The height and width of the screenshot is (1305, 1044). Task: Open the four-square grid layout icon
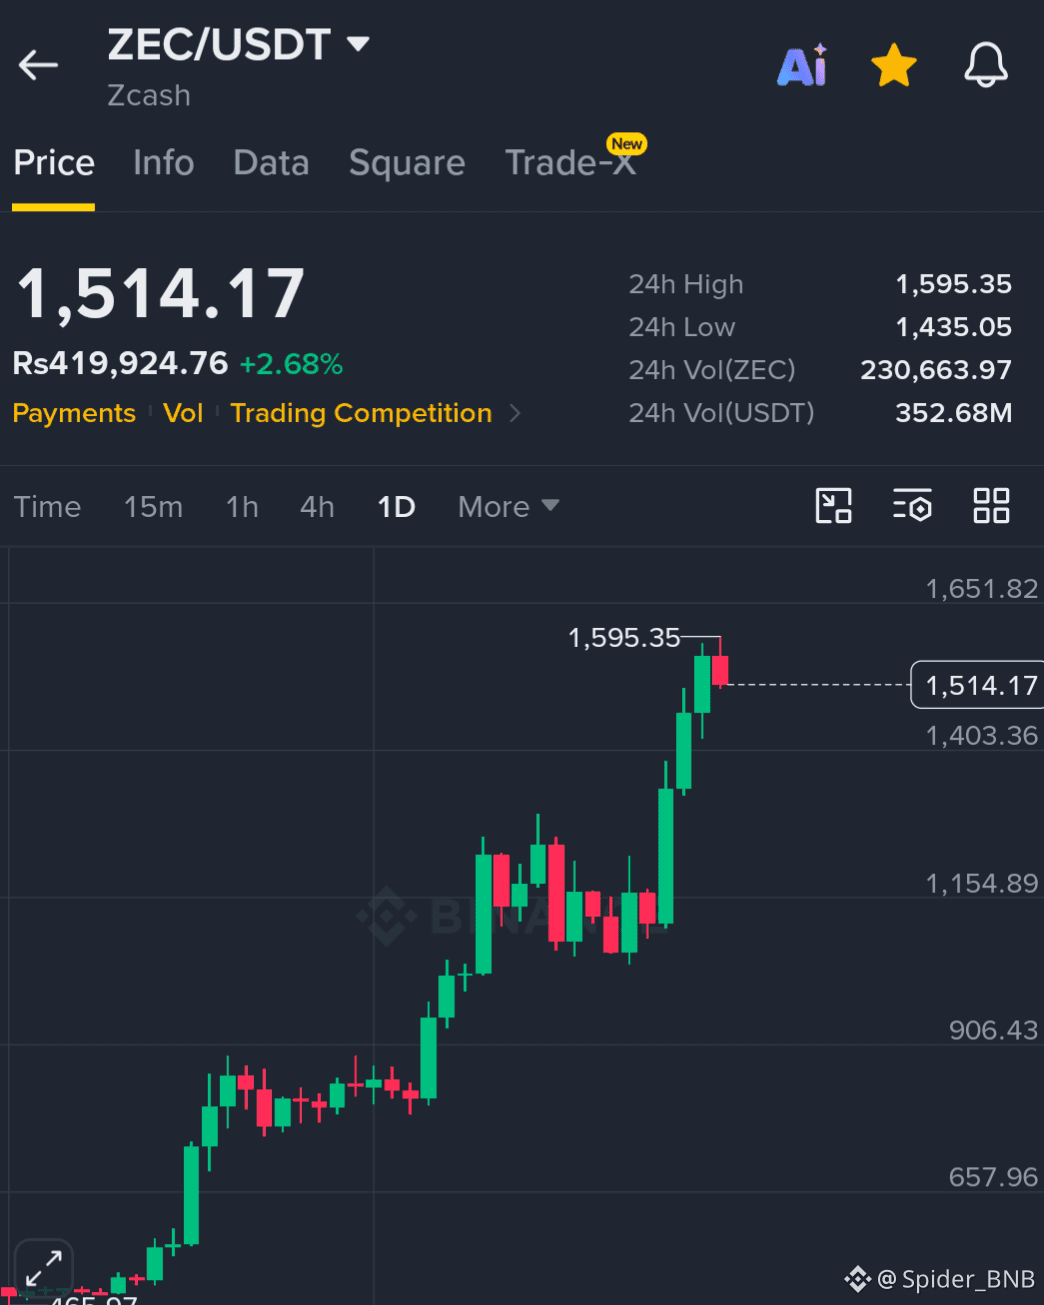pos(991,506)
